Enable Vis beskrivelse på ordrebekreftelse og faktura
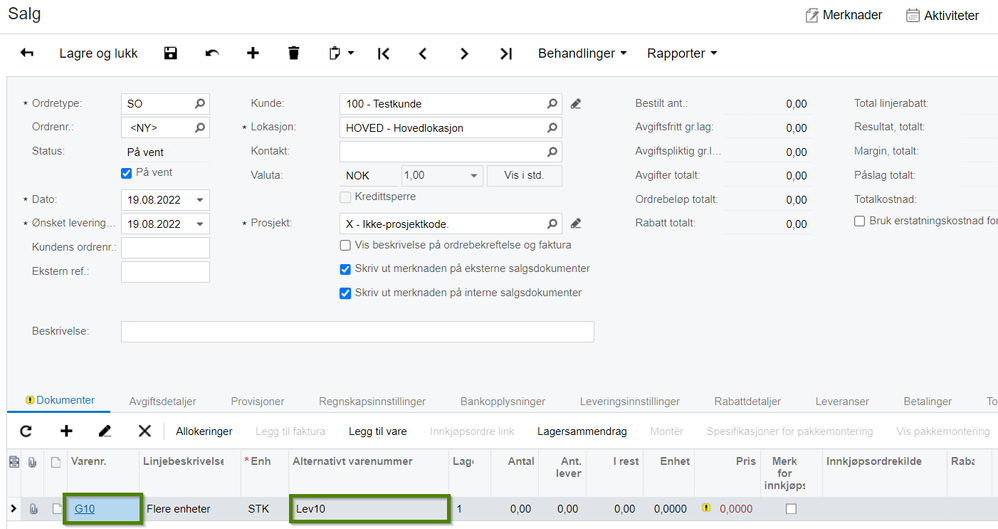The height and width of the screenshot is (529, 998). tap(345, 245)
